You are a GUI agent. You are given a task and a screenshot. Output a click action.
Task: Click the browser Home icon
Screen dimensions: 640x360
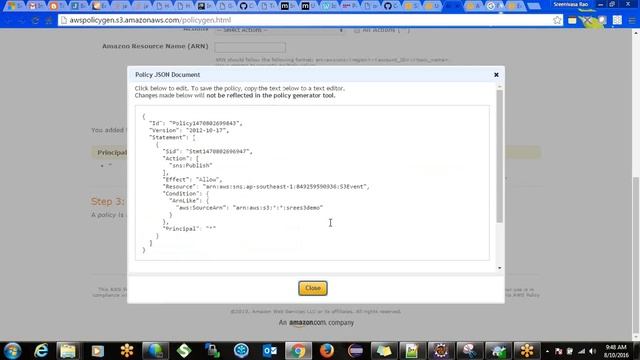[x=49, y=20]
